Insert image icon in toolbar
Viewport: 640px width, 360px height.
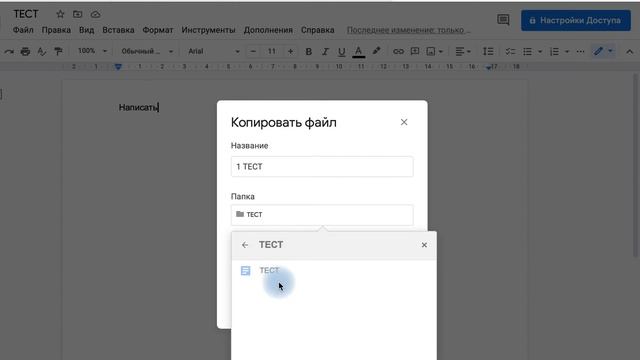431,51
